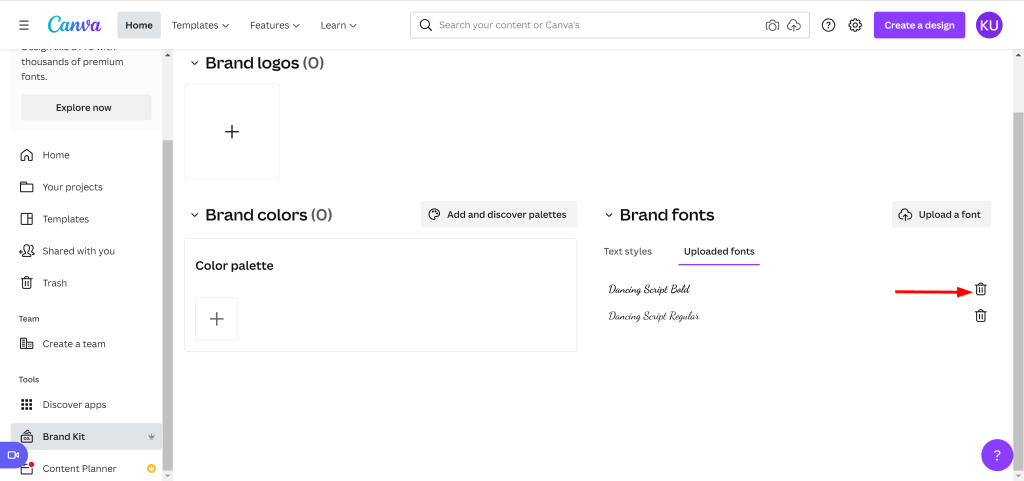Switch to the Text styles tab
The height and width of the screenshot is (481, 1024).
(x=627, y=251)
